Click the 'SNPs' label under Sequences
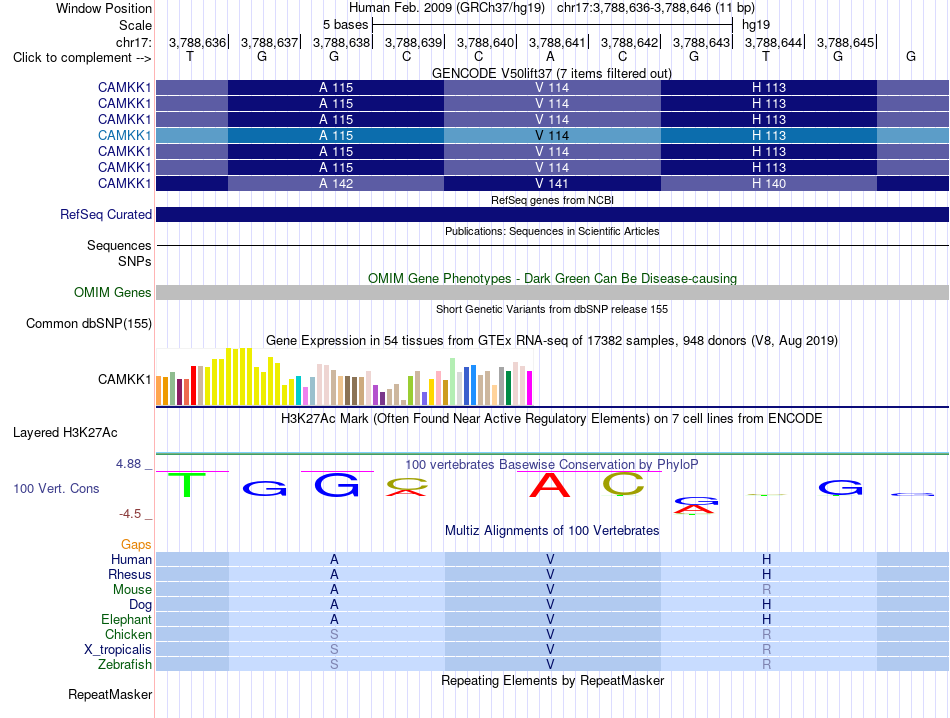 point(135,261)
